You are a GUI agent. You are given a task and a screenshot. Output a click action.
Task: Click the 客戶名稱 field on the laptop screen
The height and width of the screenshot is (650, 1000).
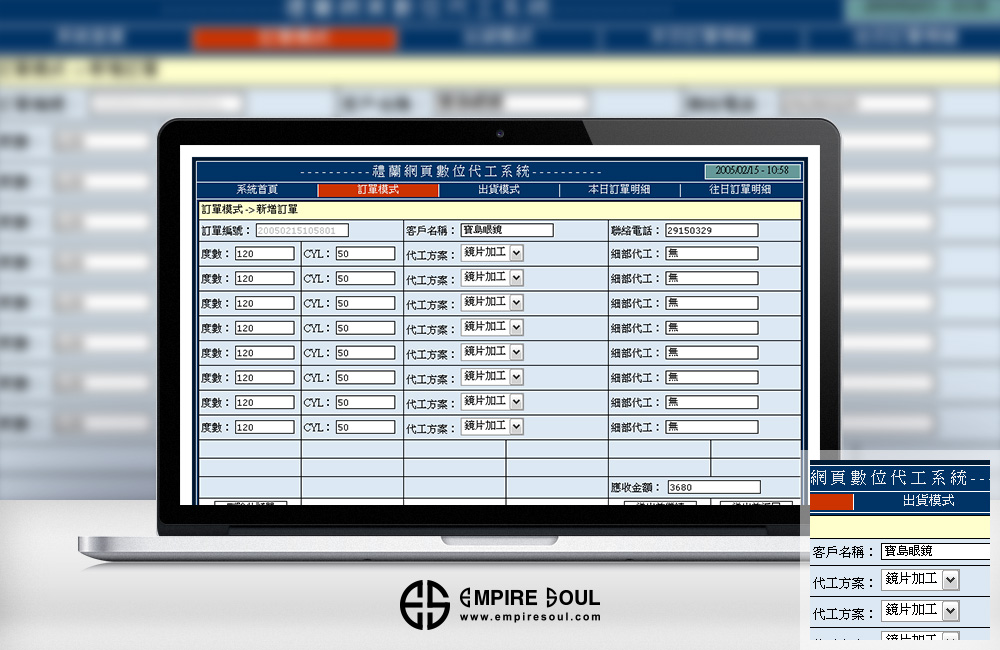pyautogui.click(x=507, y=230)
